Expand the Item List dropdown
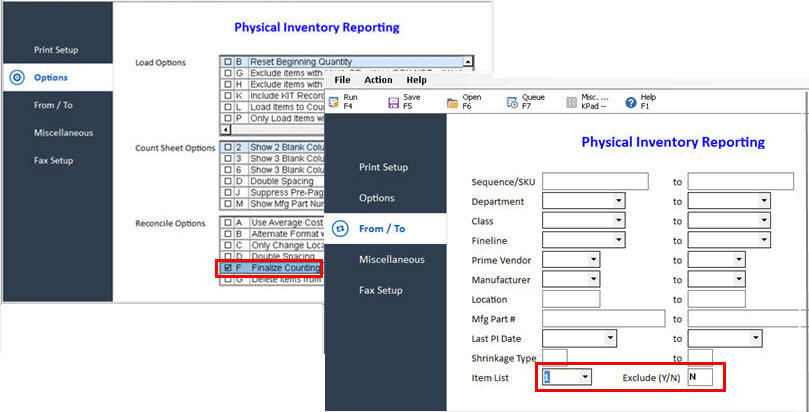Image resolution: width=809 pixels, height=412 pixels. click(x=585, y=377)
